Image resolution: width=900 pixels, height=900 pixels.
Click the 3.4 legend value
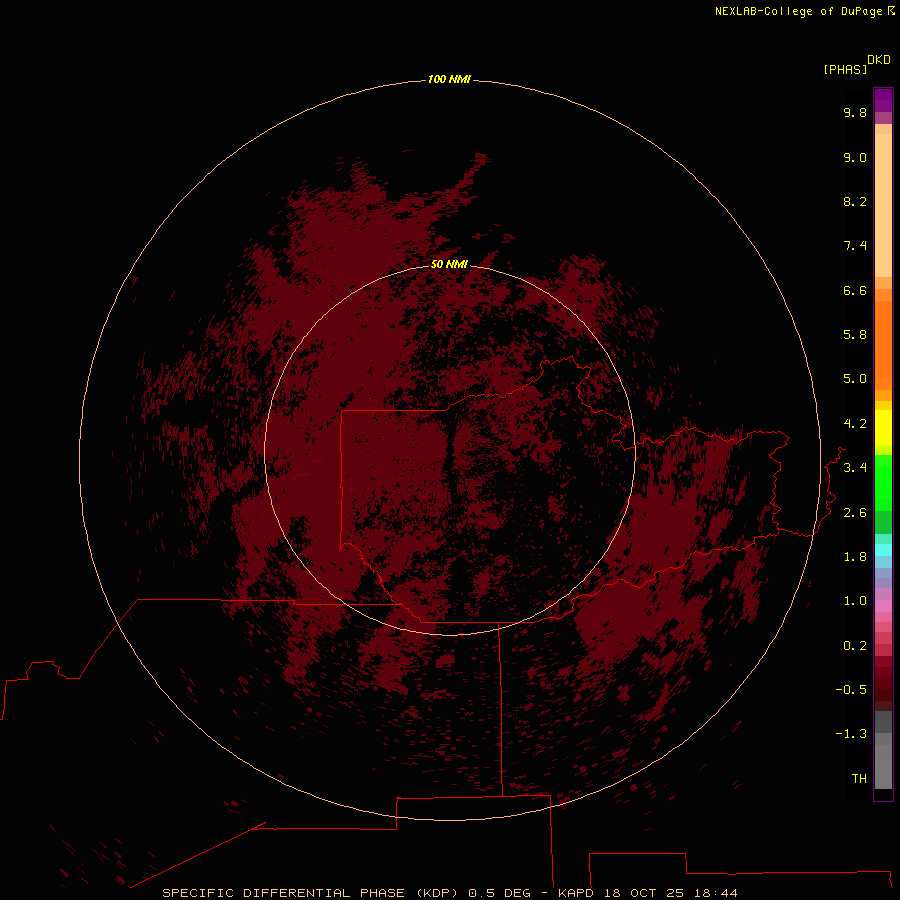pyautogui.click(x=855, y=468)
